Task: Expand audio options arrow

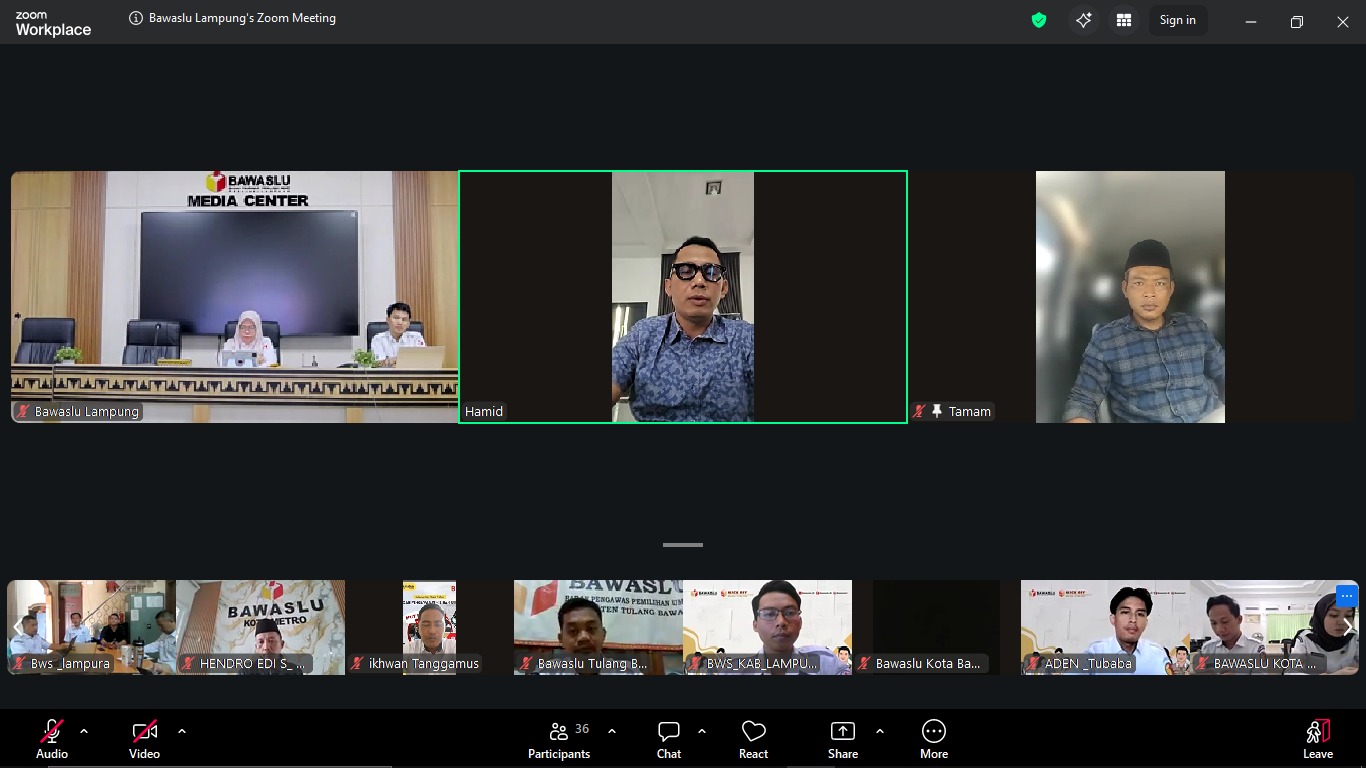Action: (84, 731)
